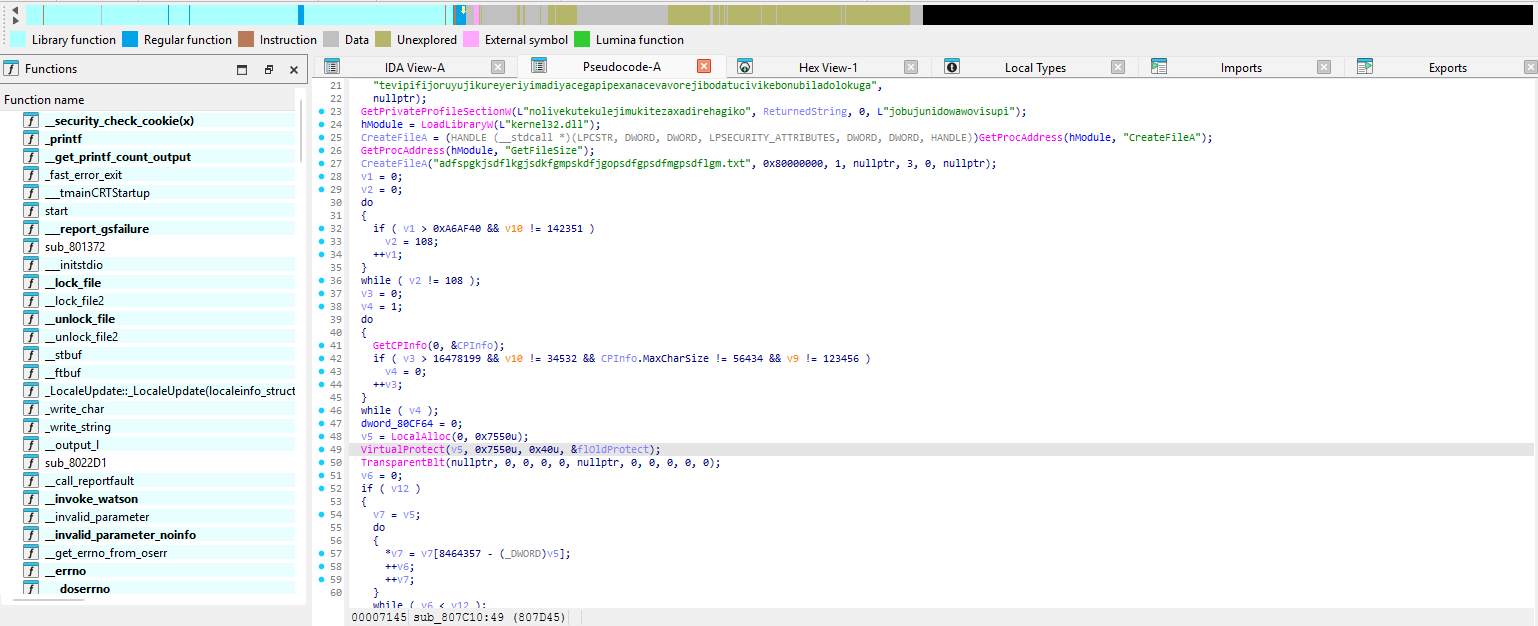Sort by the Function name column header

pyautogui.click(x=150, y=100)
